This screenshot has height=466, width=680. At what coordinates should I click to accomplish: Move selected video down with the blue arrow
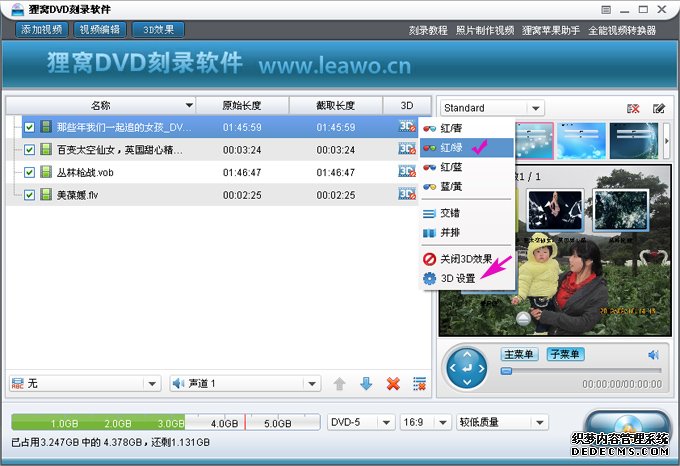[366, 384]
